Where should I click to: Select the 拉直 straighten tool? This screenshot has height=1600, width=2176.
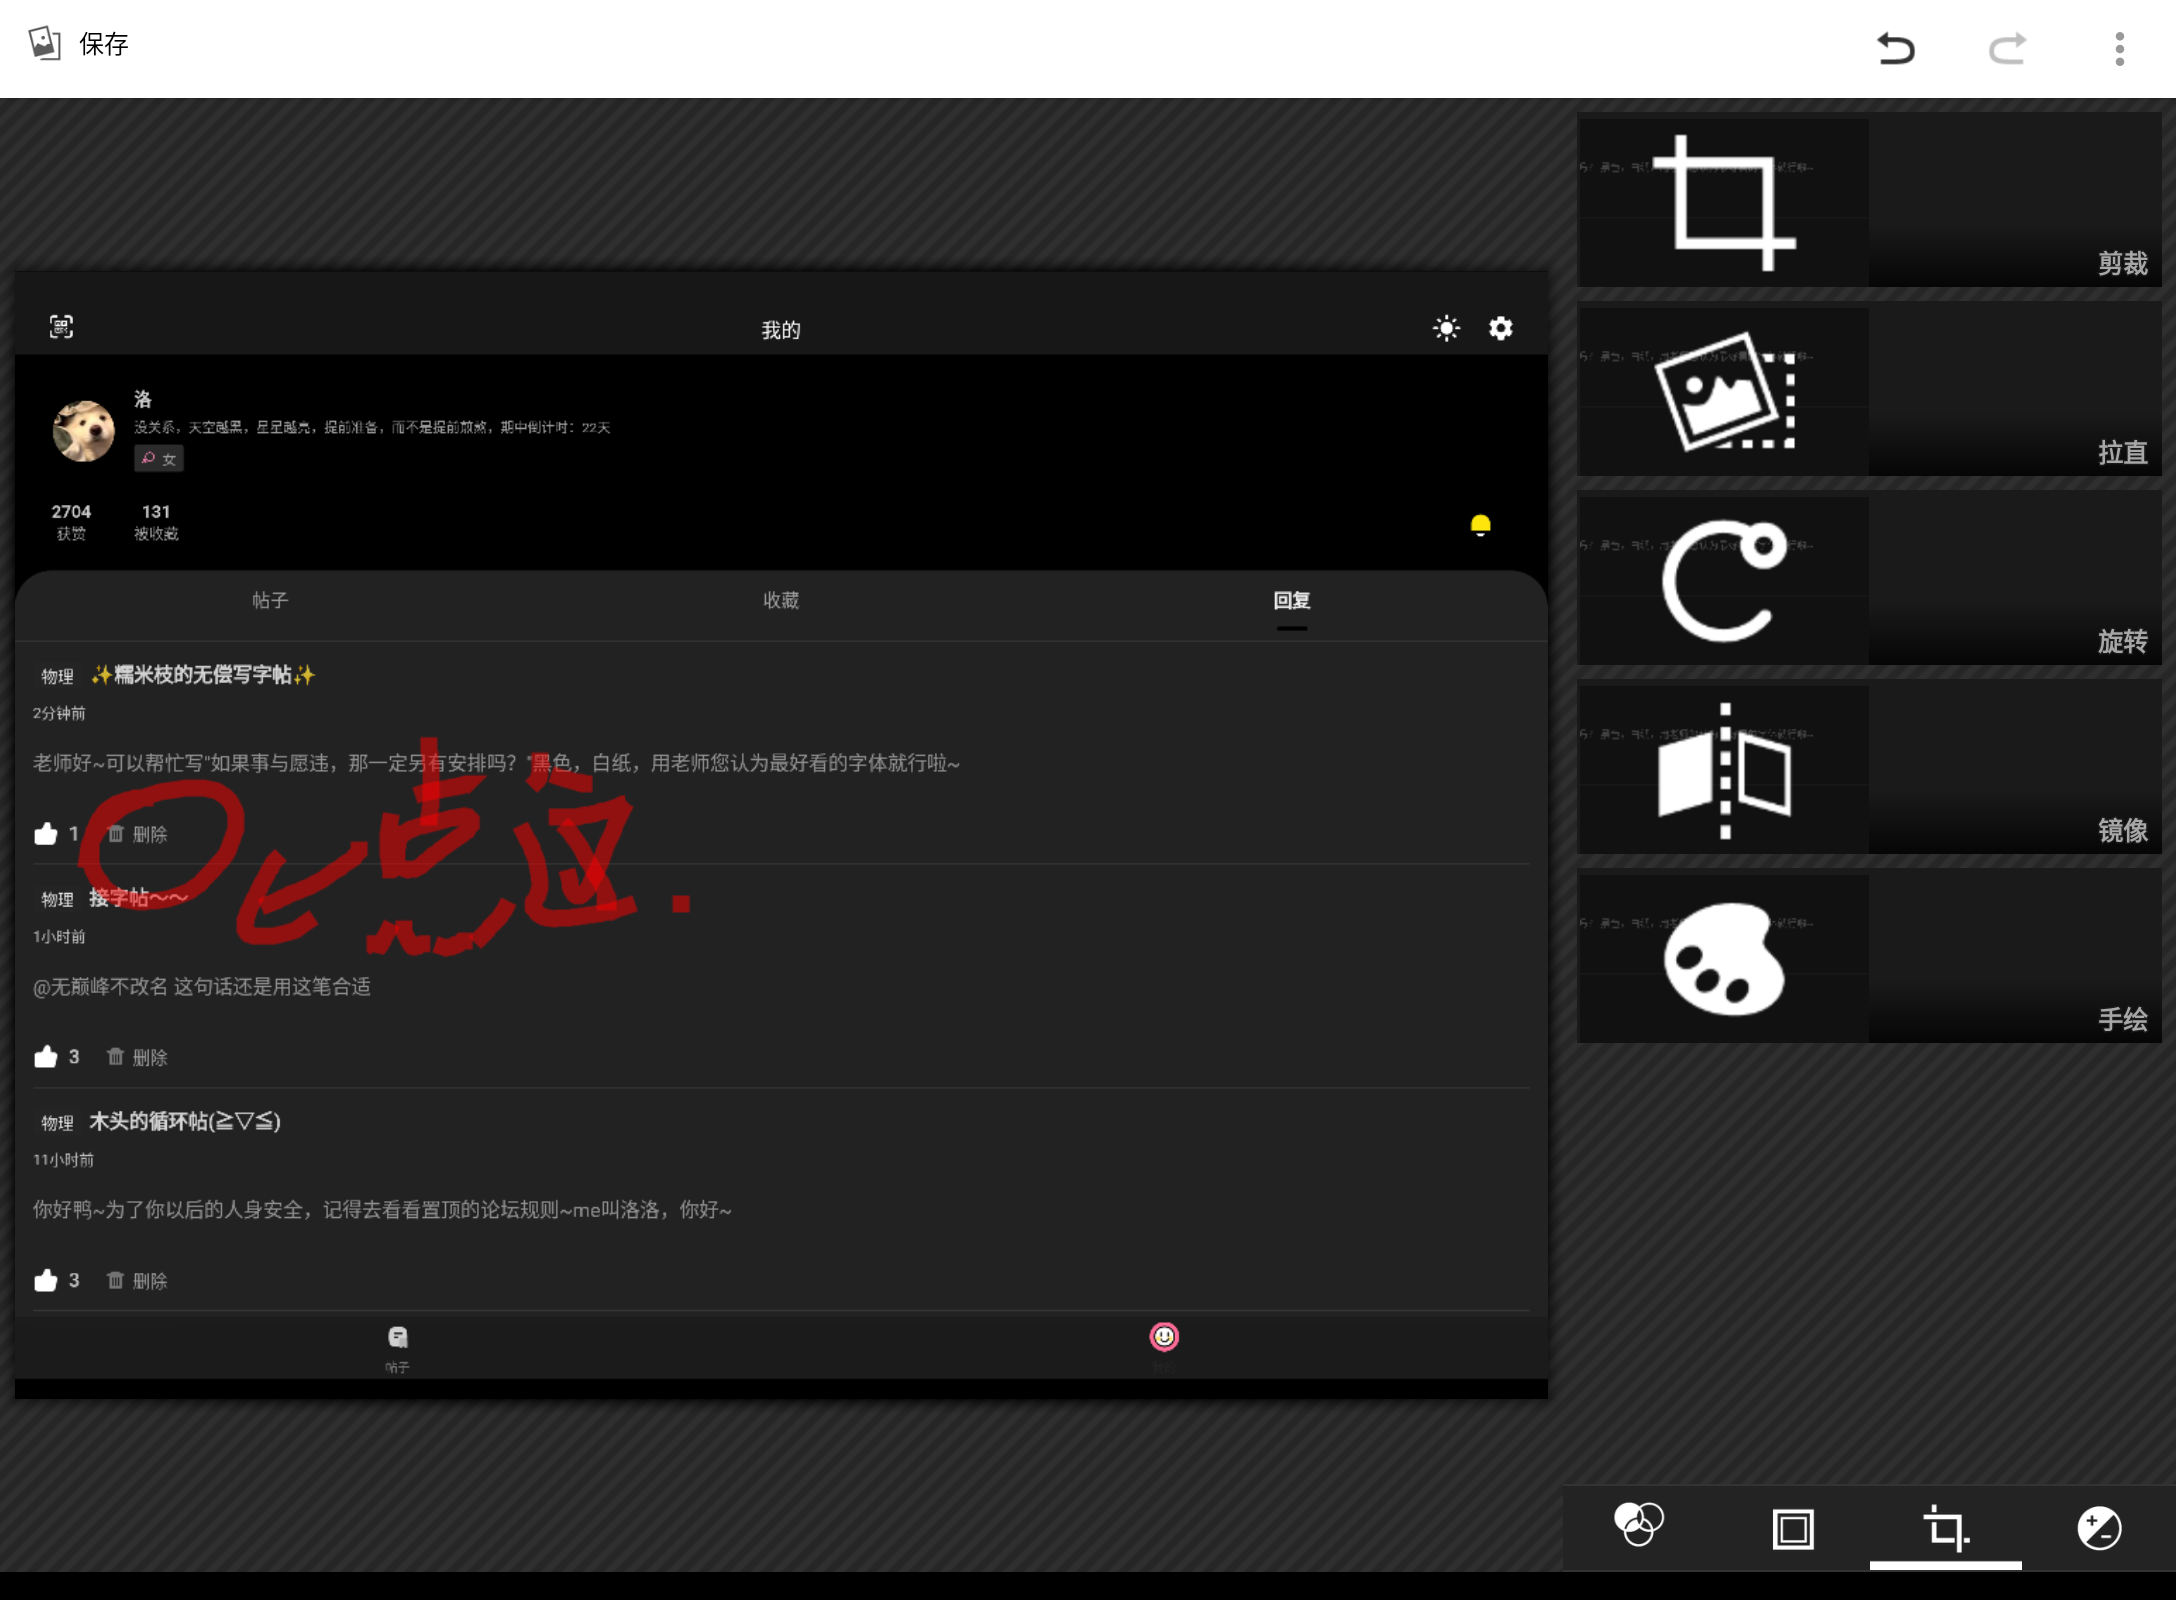(1869, 391)
